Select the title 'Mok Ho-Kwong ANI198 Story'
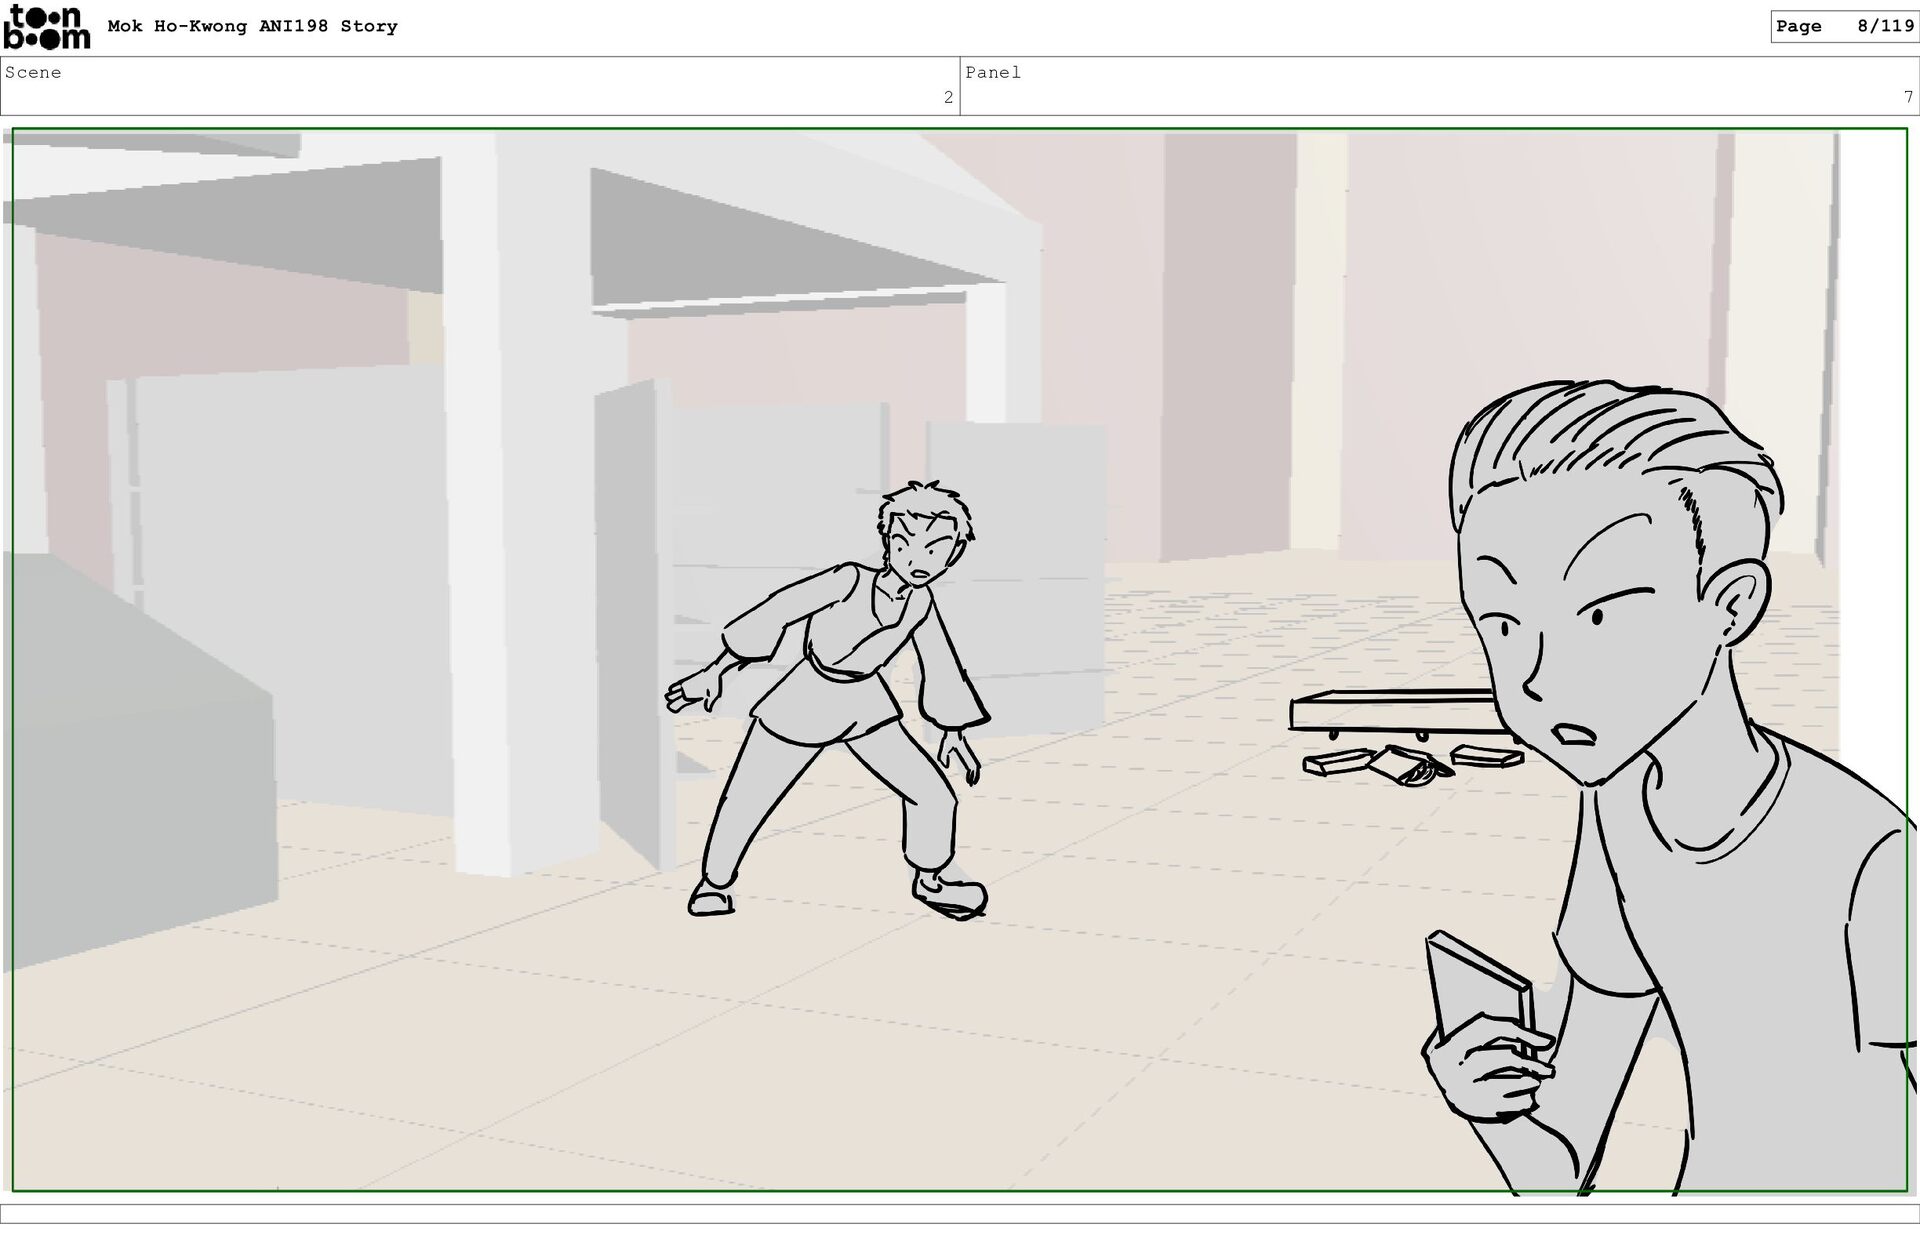Viewport: 1920px width, 1242px height. tap(252, 27)
